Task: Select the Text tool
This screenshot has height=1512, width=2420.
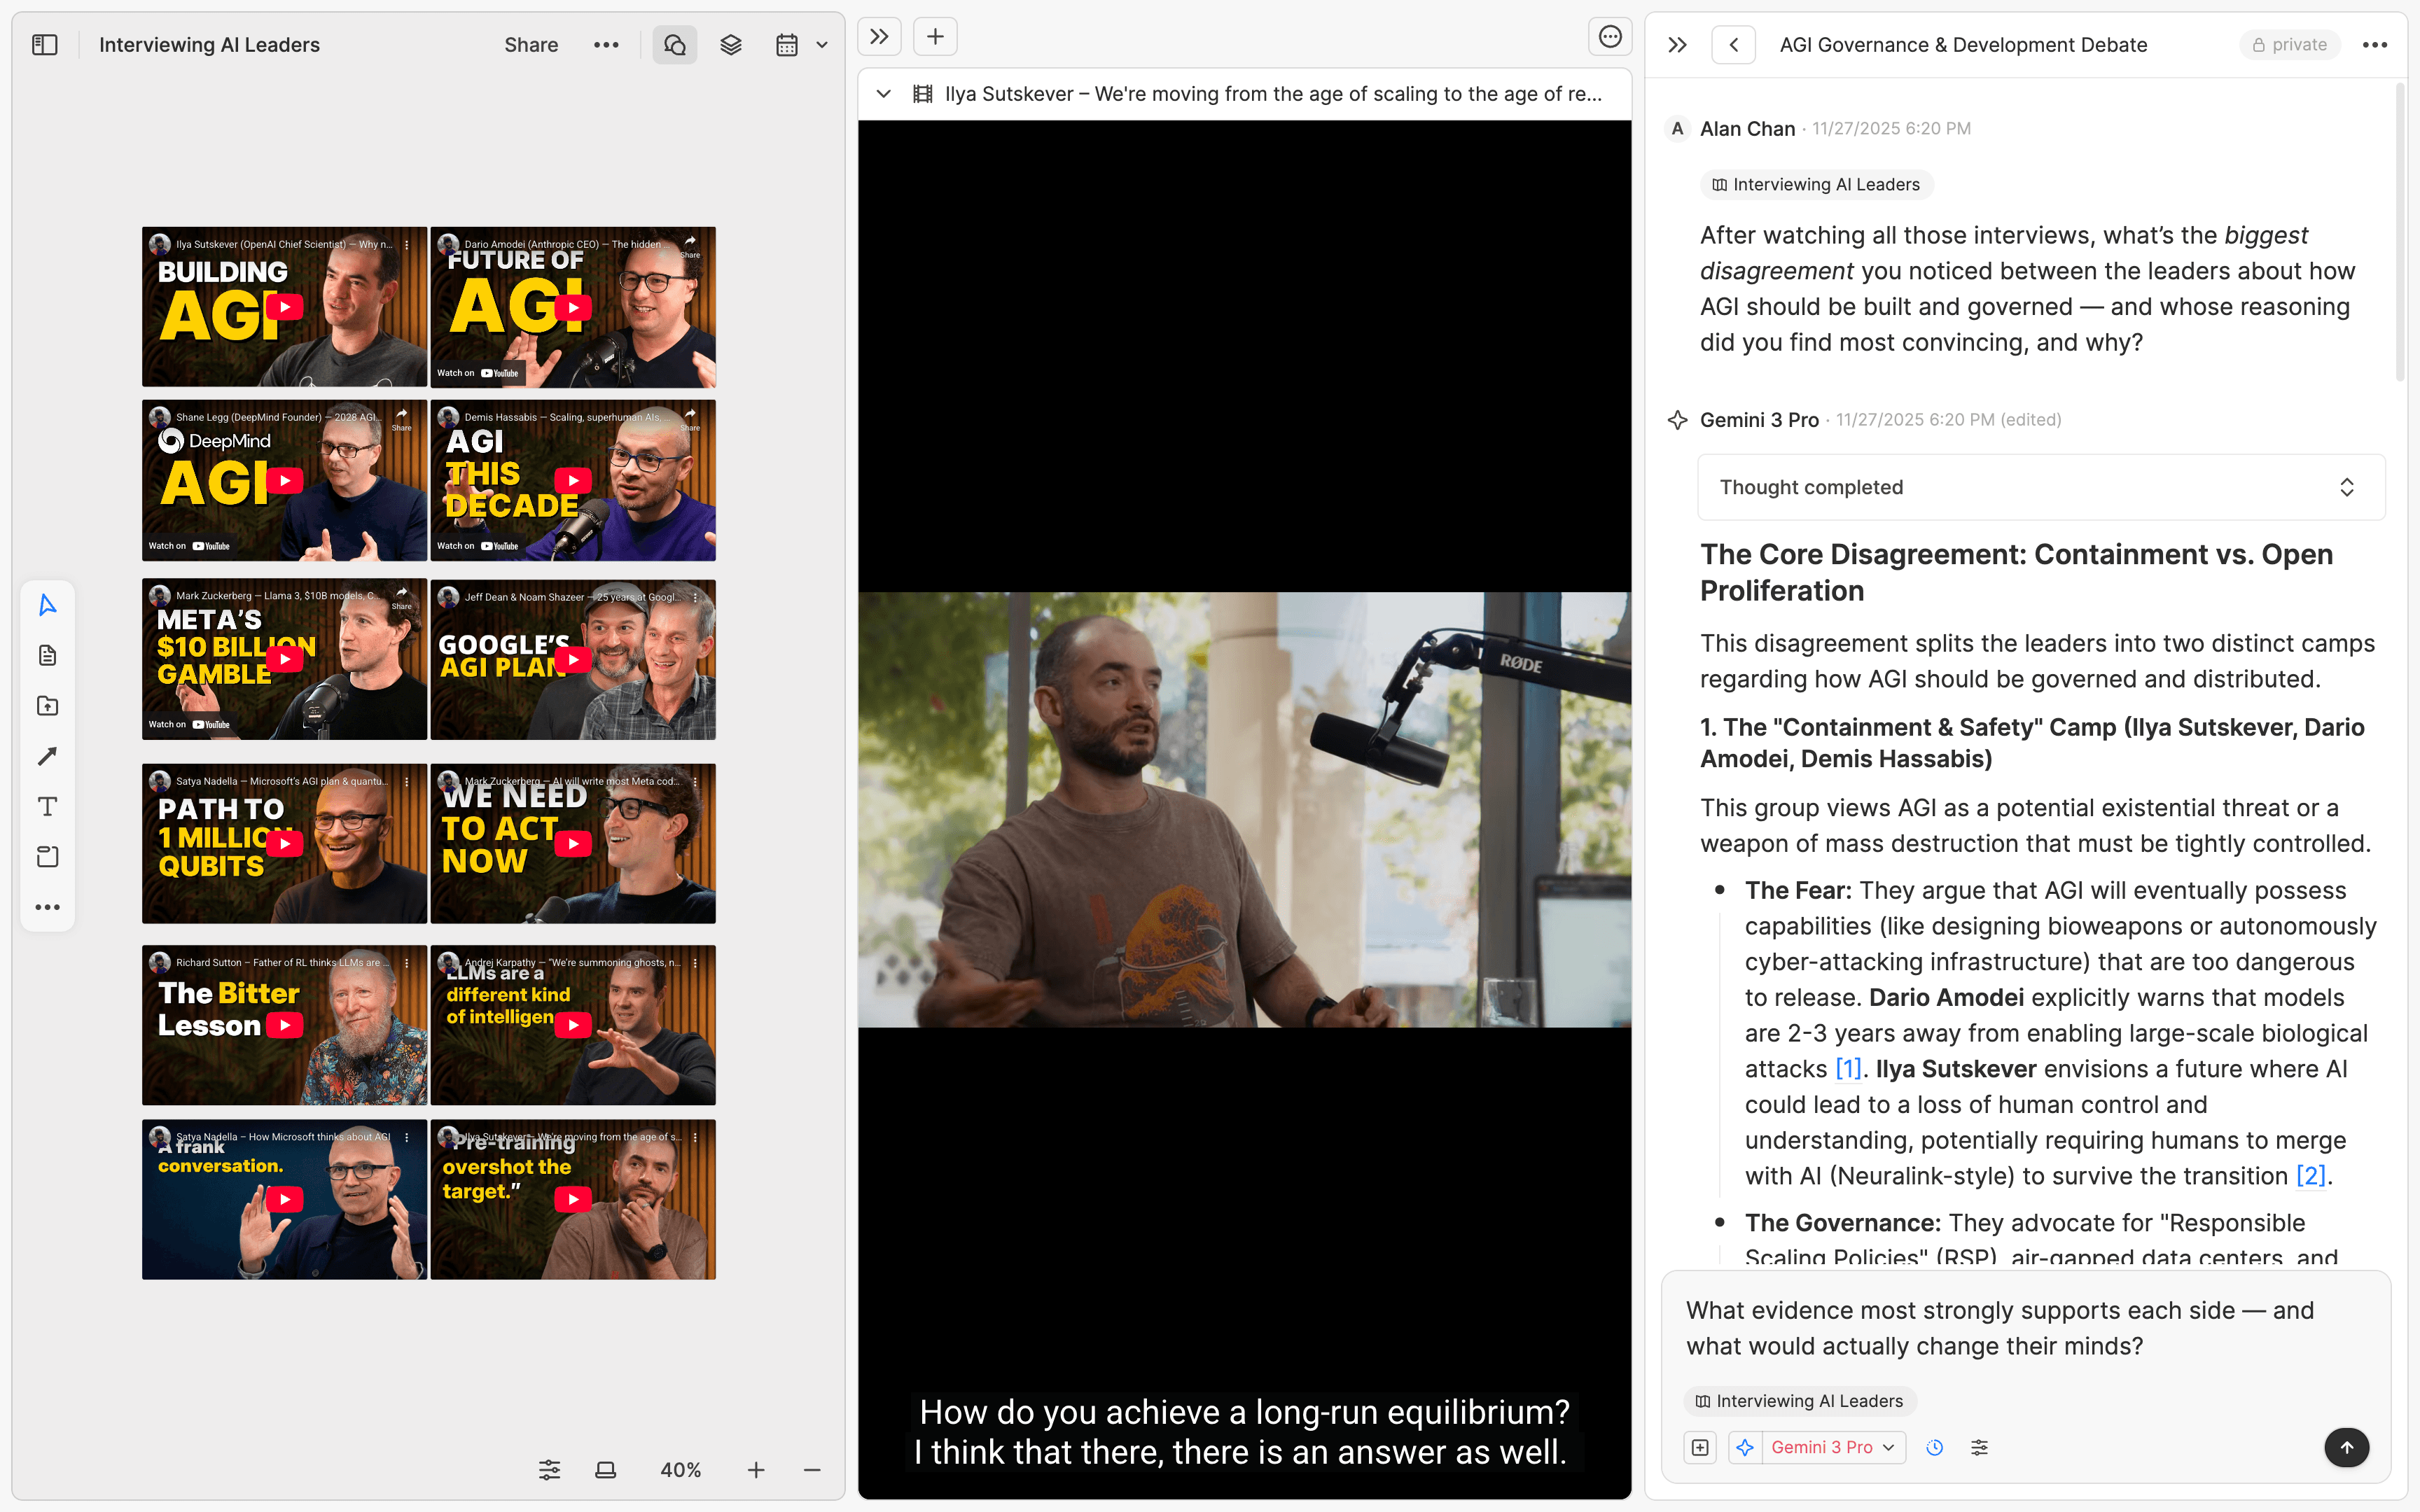Action: coord(47,806)
